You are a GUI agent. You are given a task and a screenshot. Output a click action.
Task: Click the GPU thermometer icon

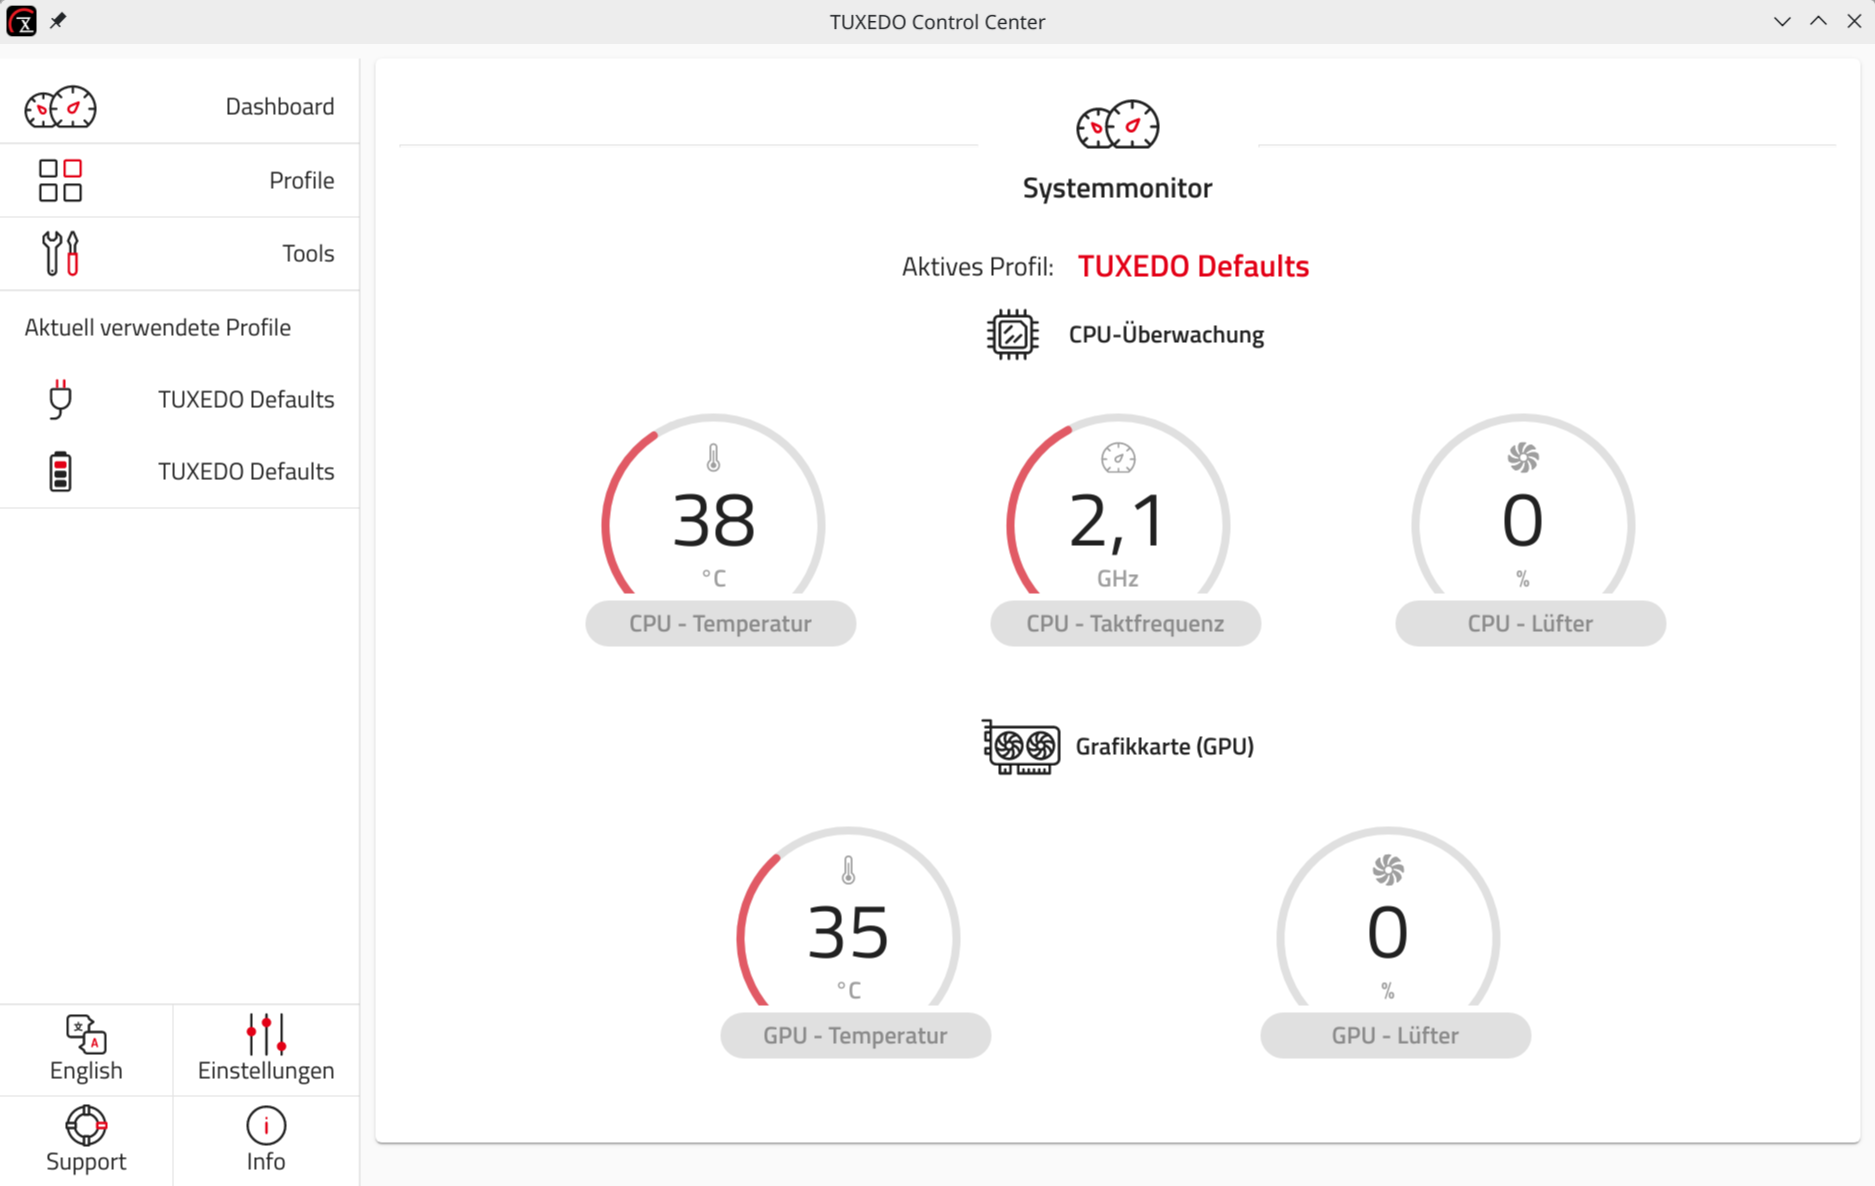pyautogui.click(x=848, y=870)
